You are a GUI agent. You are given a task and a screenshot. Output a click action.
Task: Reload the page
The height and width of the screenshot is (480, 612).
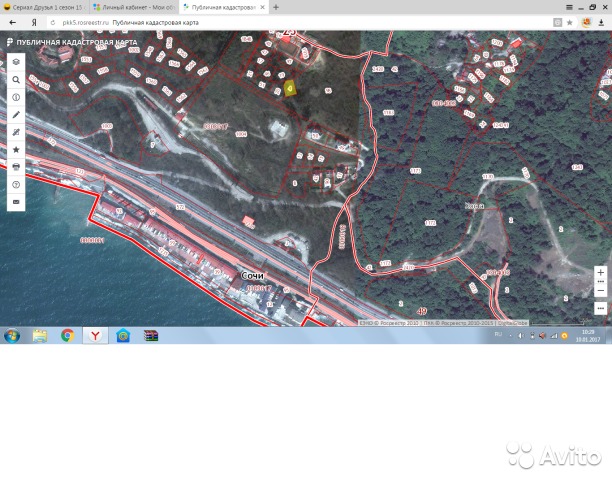(53, 23)
